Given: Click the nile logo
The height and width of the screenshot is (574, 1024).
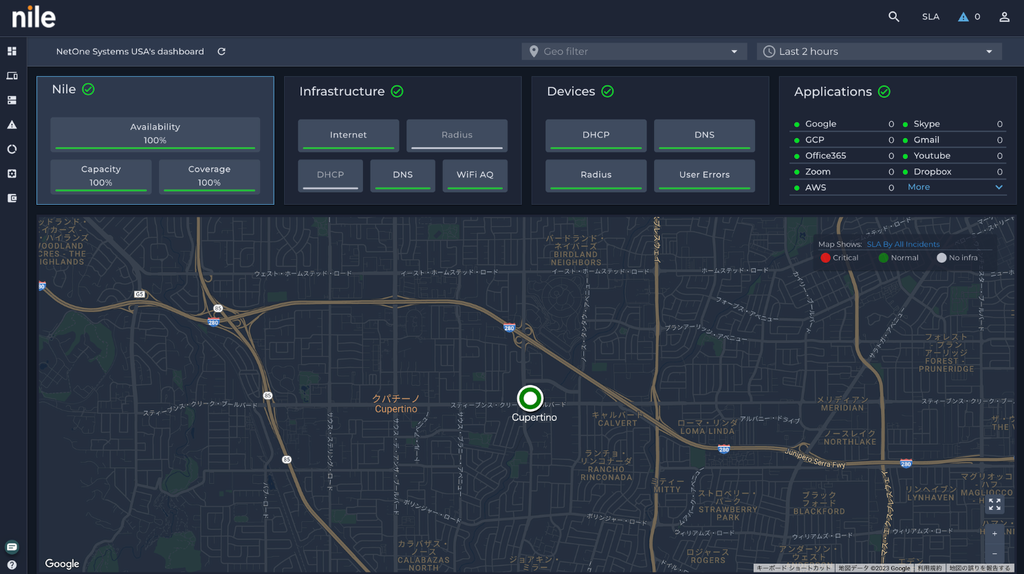Looking at the screenshot, I should [34, 17].
